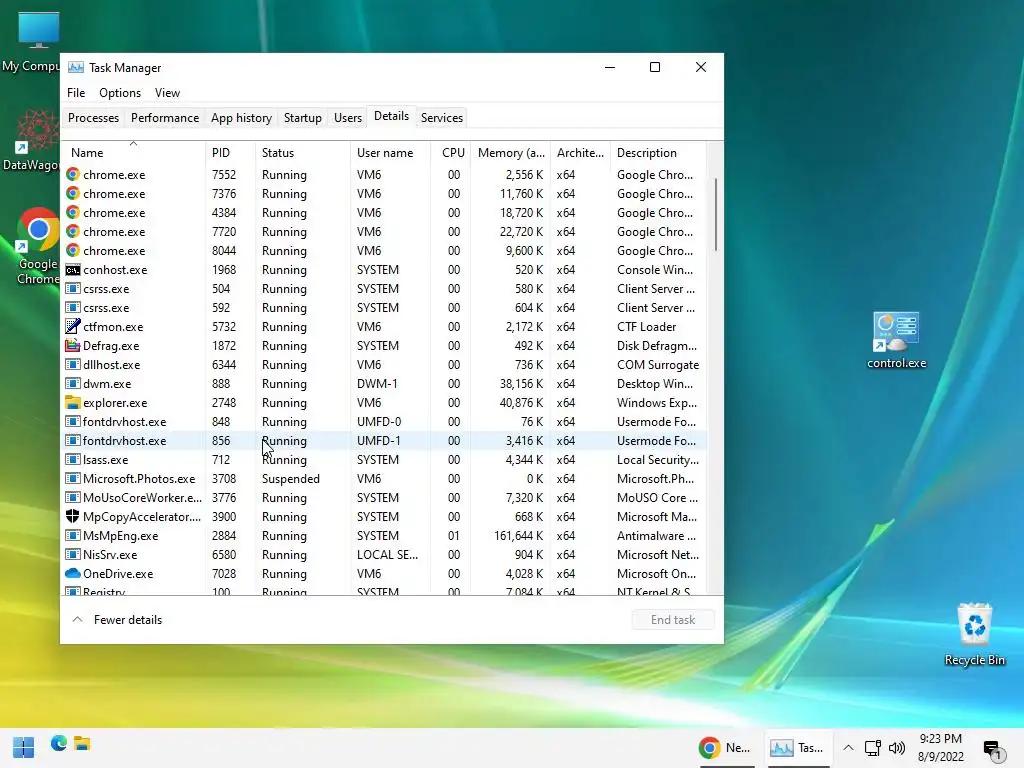The image size is (1024, 768).
Task: Switch to the App history tab
Action: click(x=241, y=118)
